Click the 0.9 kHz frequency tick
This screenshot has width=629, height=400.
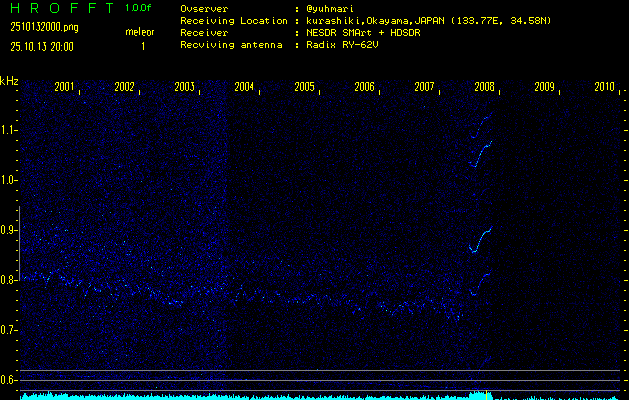(x=9, y=230)
